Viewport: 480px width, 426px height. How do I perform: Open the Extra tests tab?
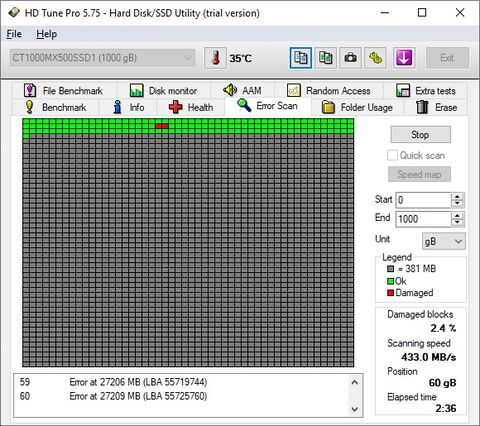(x=426, y=91)
